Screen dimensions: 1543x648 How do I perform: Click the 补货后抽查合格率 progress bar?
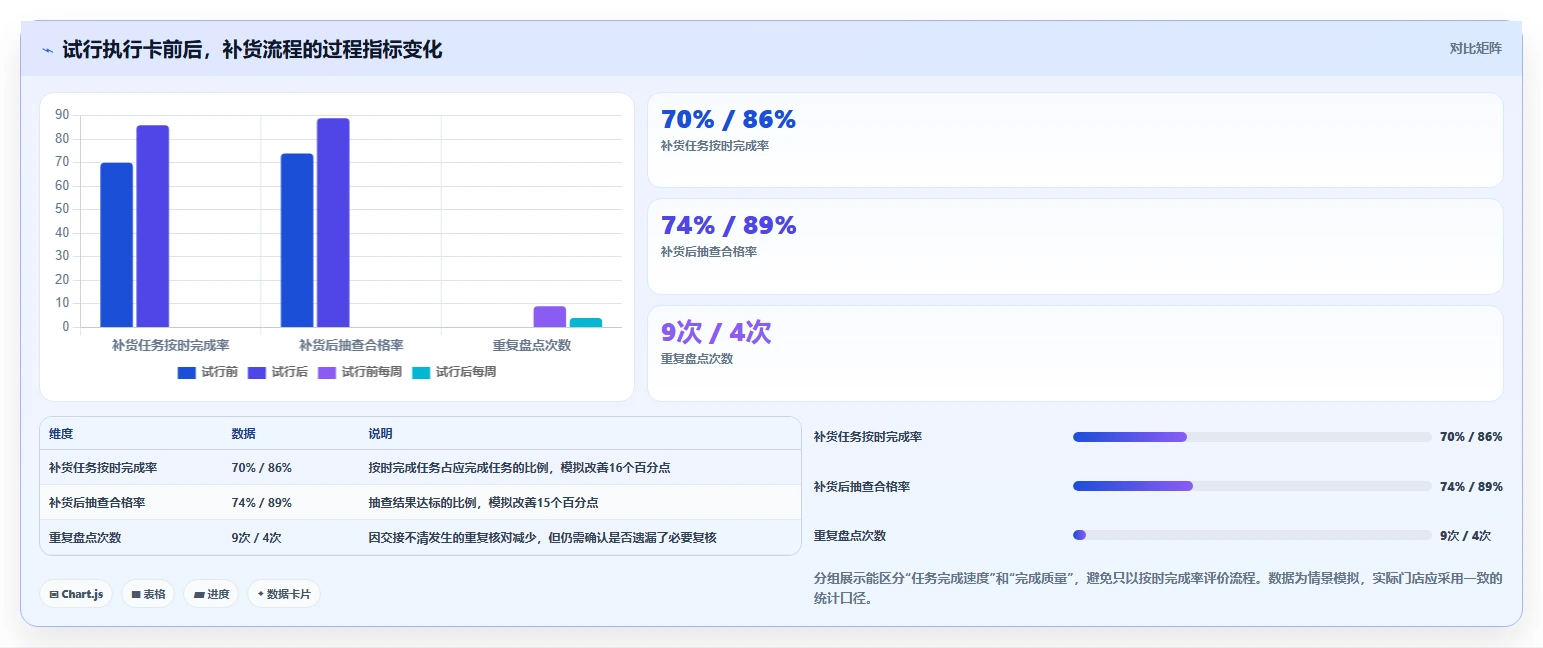[x=1252, y=486]
